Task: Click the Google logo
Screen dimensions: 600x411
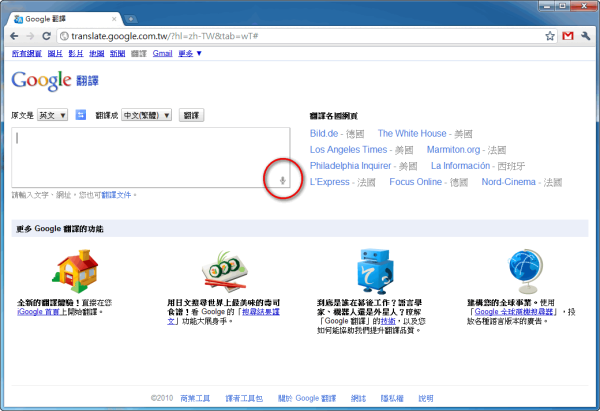Action: [41, 80]
